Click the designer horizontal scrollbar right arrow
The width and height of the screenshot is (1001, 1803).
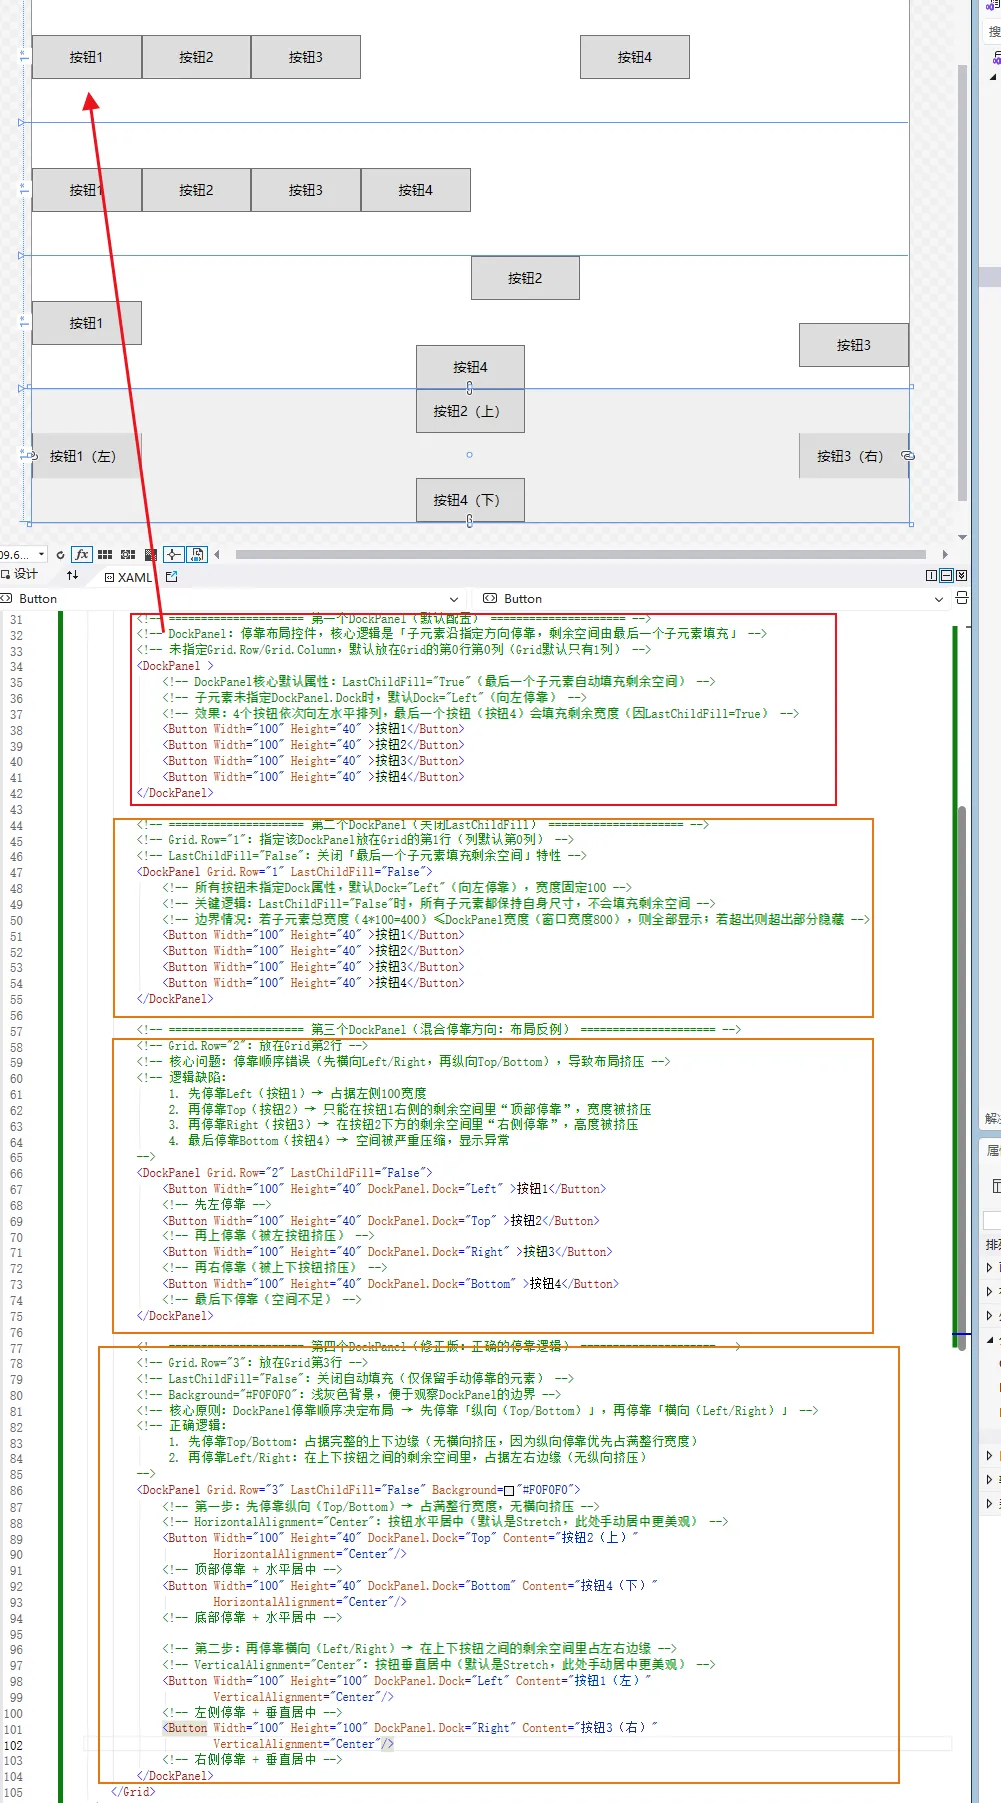point(945,554)
